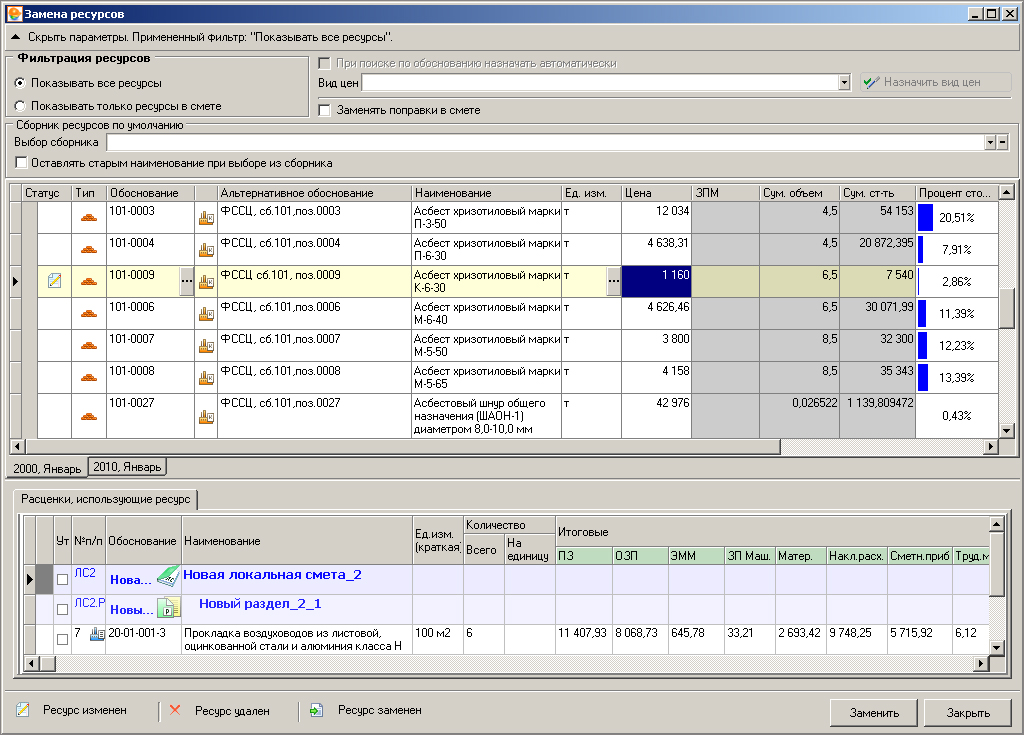This screenshot has width=1024, height=735.
Task: Sort by 'Цена' column header
Action: coord(656,193)
